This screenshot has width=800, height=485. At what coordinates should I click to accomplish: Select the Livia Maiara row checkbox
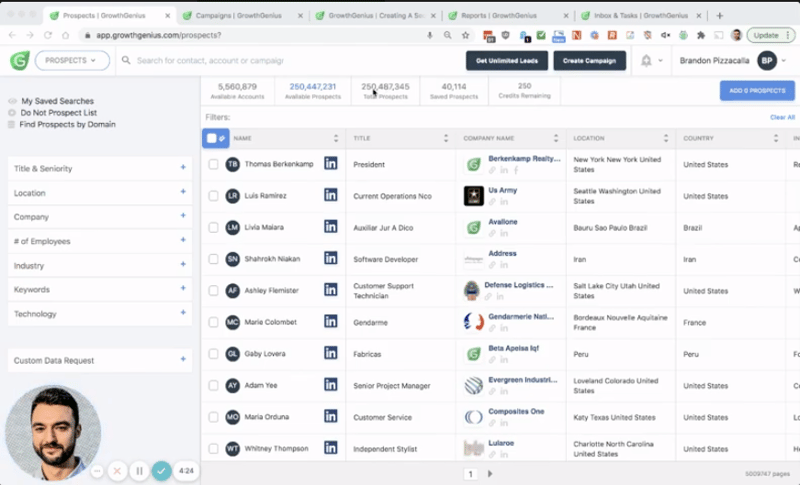[213, 227]
